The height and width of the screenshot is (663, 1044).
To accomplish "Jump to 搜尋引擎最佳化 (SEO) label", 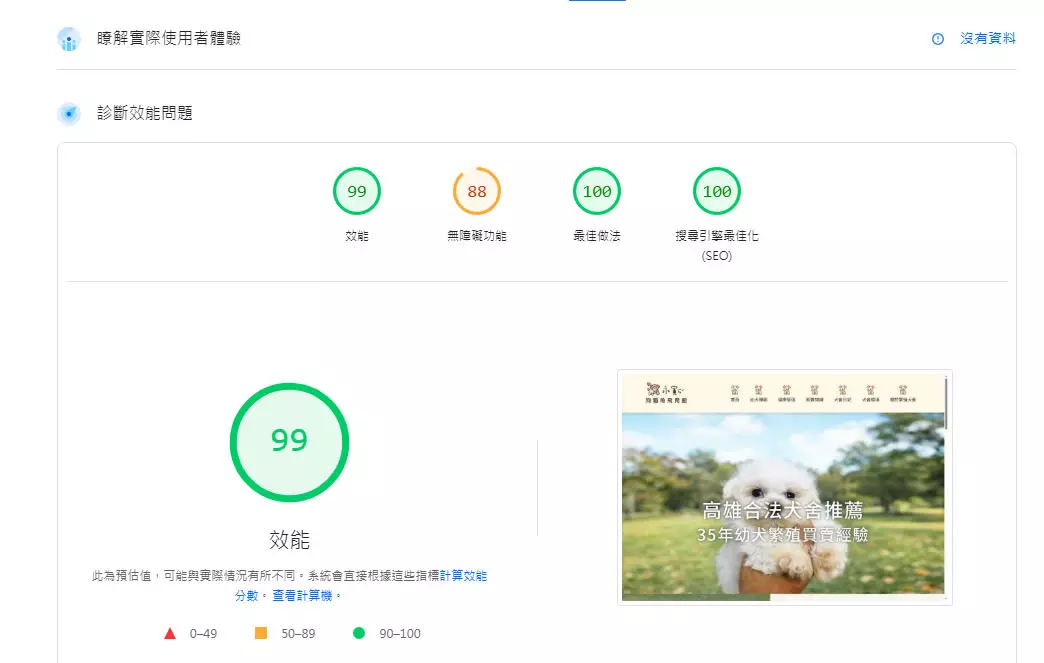I will [x=717, y=245].
